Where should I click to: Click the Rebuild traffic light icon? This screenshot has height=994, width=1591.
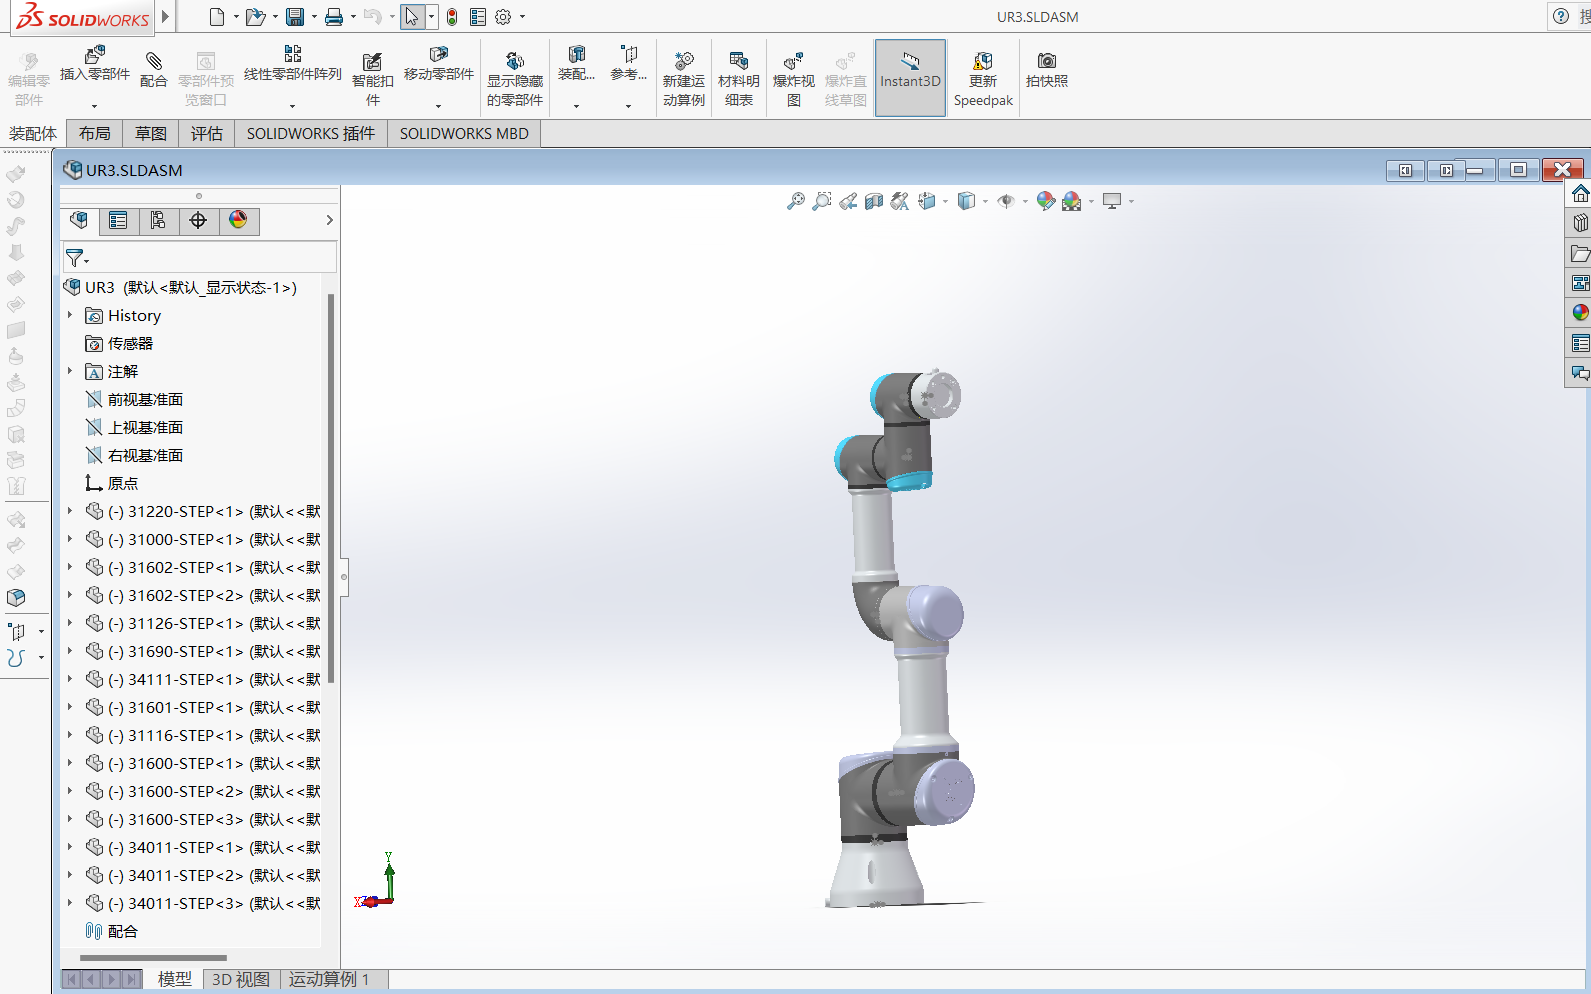452,17
